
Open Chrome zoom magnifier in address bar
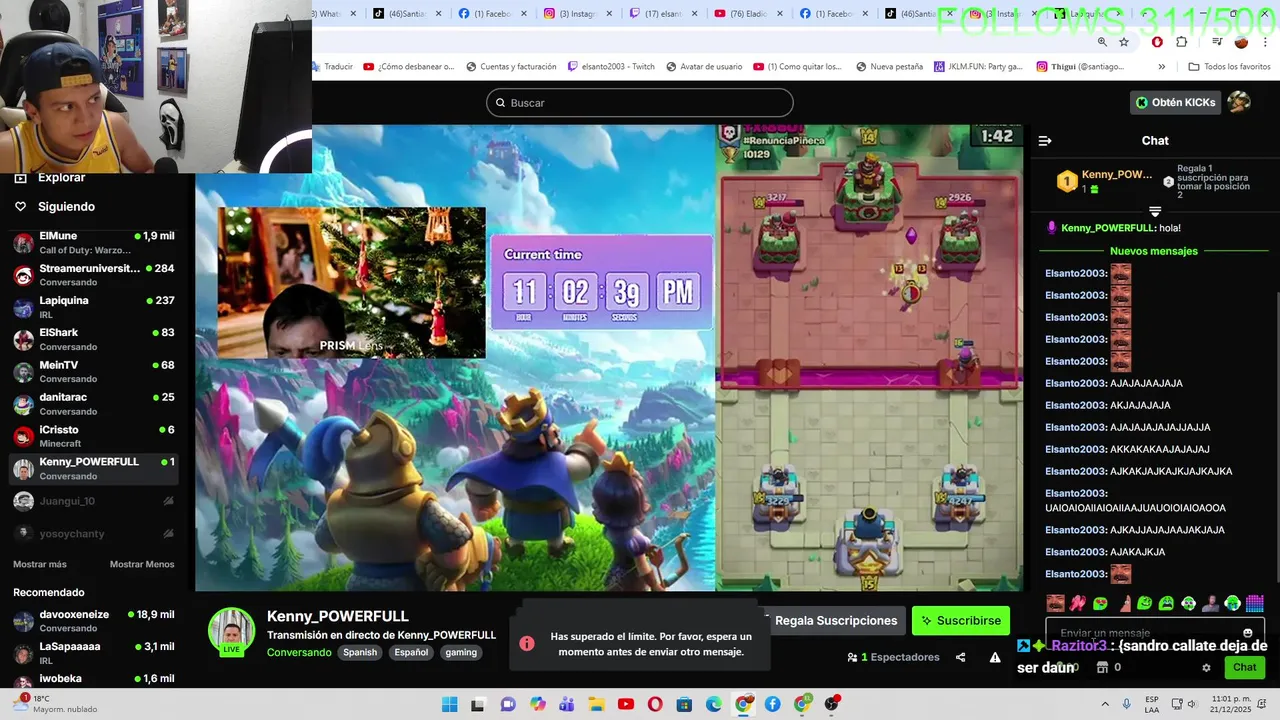pyautogui.click(x=1102, y=42)
